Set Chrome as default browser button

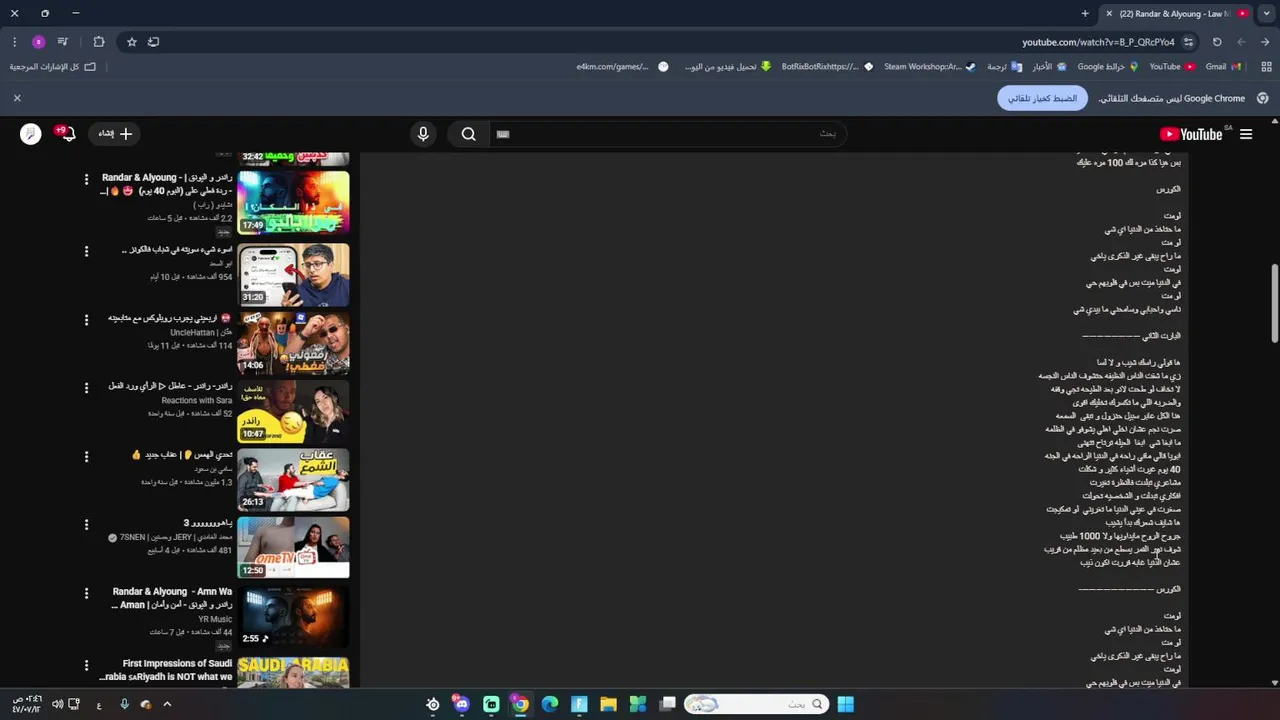1042,98
